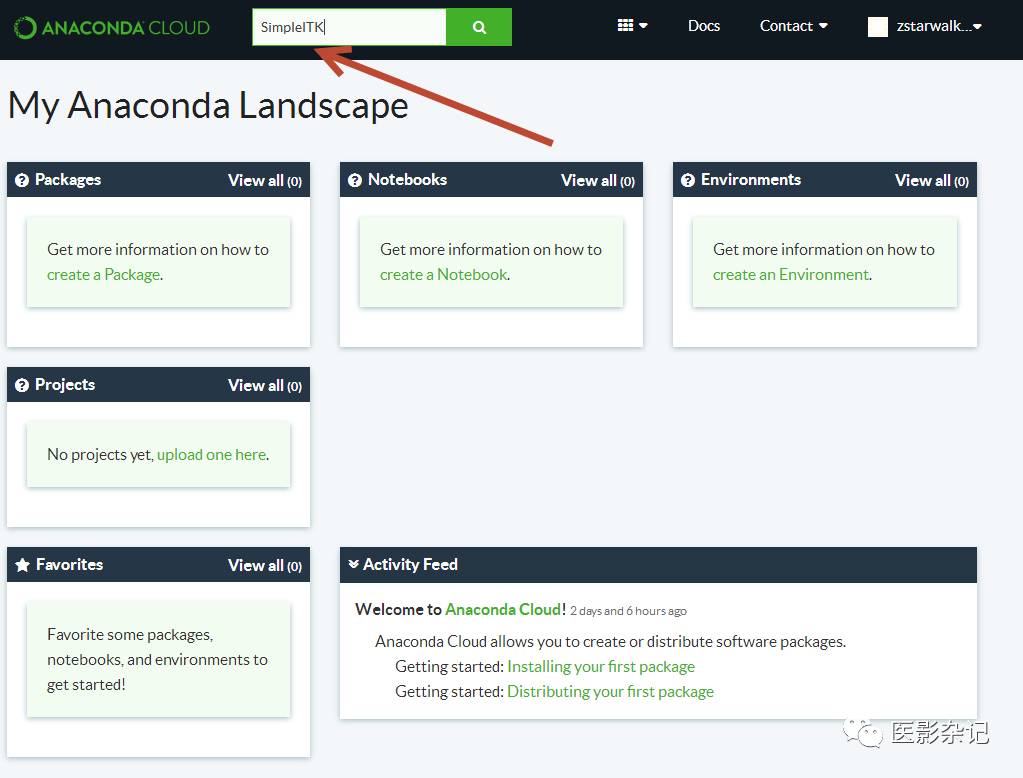Click the Anaconda Cloud logo

tap(112, 27)
